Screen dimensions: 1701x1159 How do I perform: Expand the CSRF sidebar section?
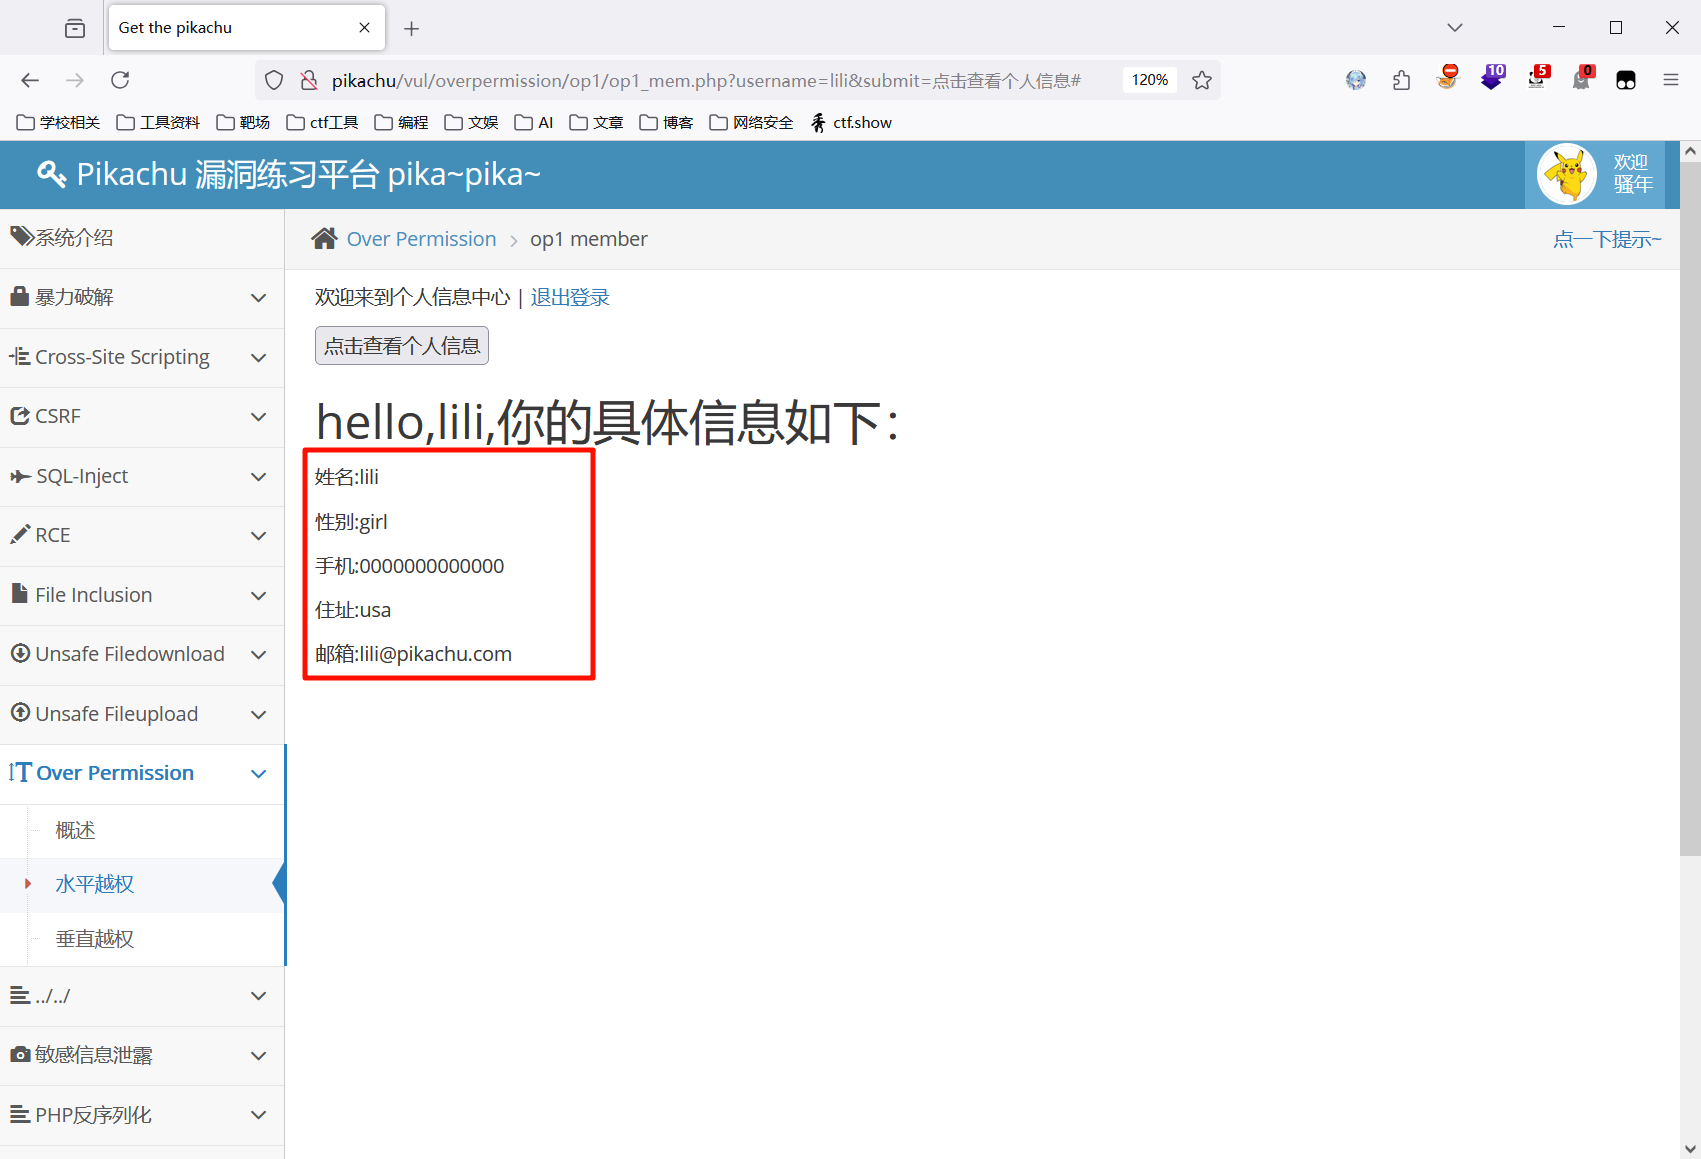point(142,416)
